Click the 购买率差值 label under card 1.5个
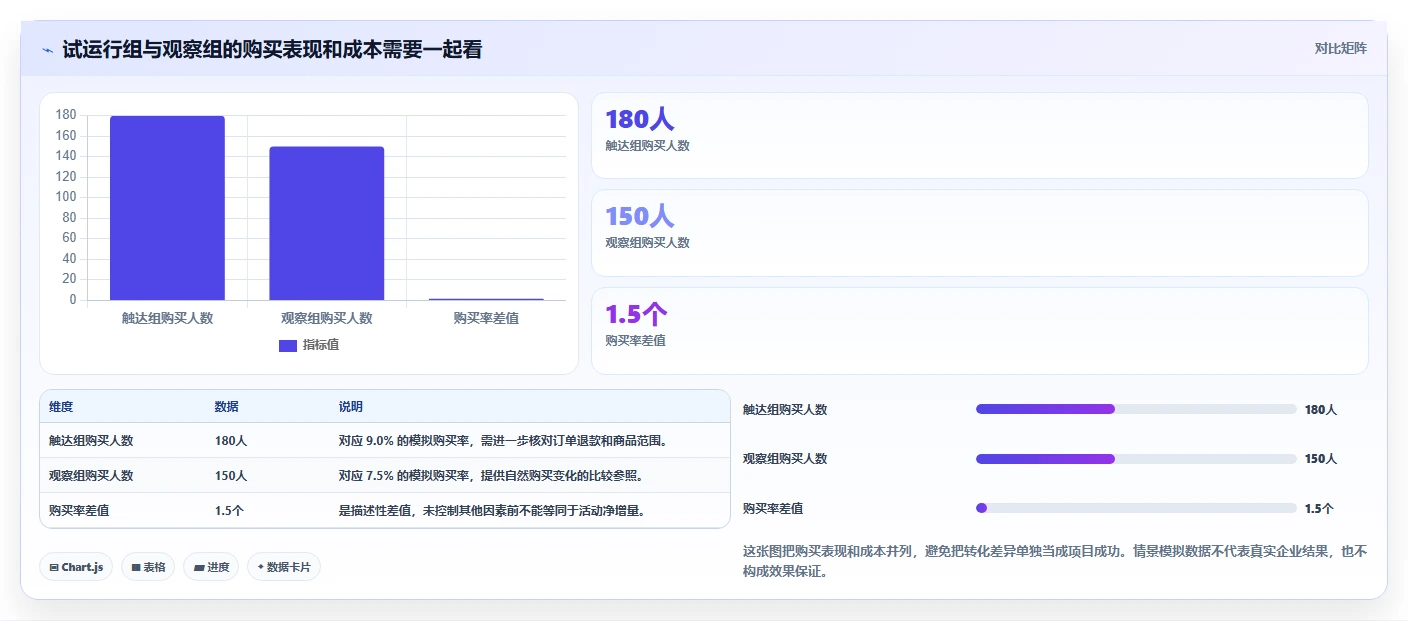 635,341
